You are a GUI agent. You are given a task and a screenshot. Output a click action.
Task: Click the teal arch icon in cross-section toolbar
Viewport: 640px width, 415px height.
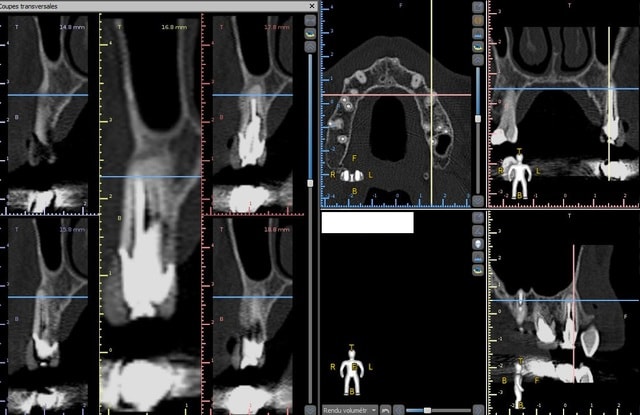tap(311, 32)
